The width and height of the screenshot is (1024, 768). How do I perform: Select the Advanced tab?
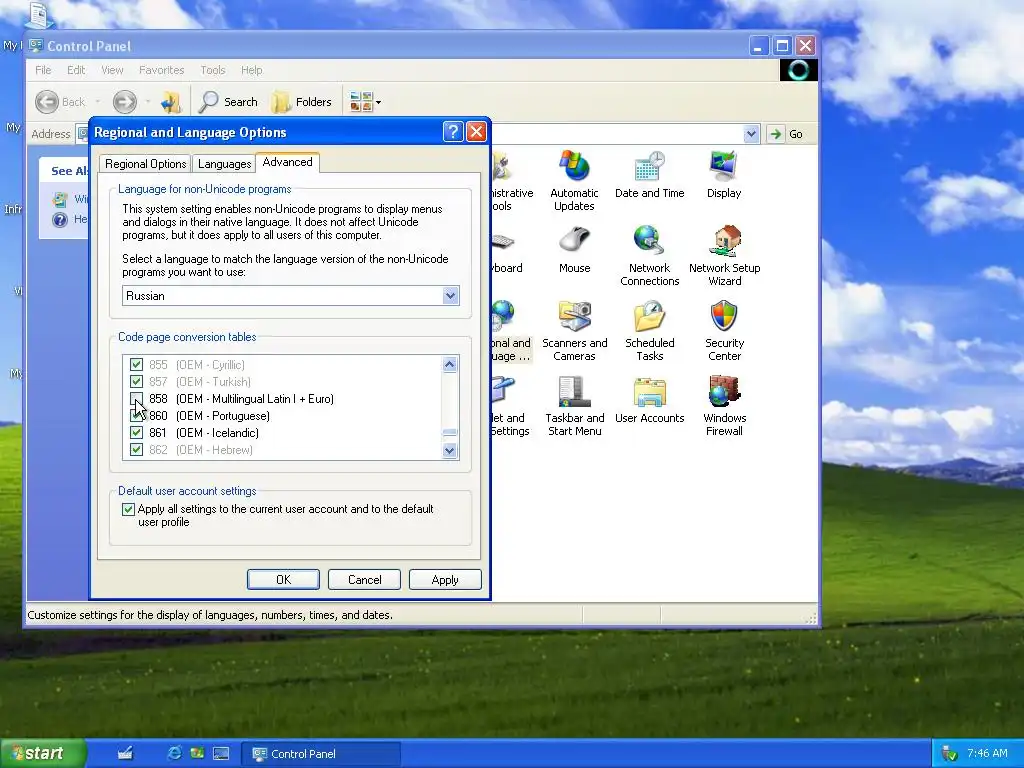[287, 162]
